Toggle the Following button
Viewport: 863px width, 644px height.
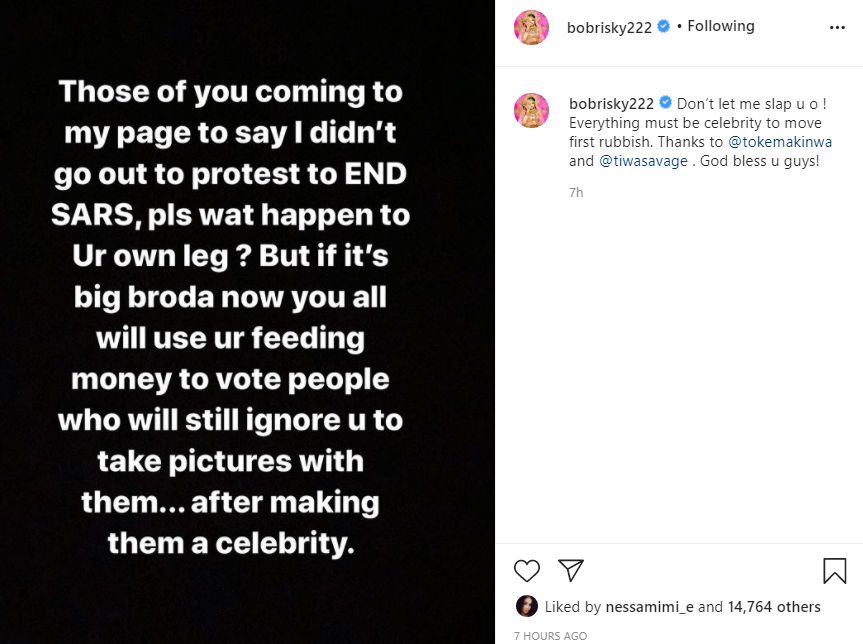(x=720, y=26)
